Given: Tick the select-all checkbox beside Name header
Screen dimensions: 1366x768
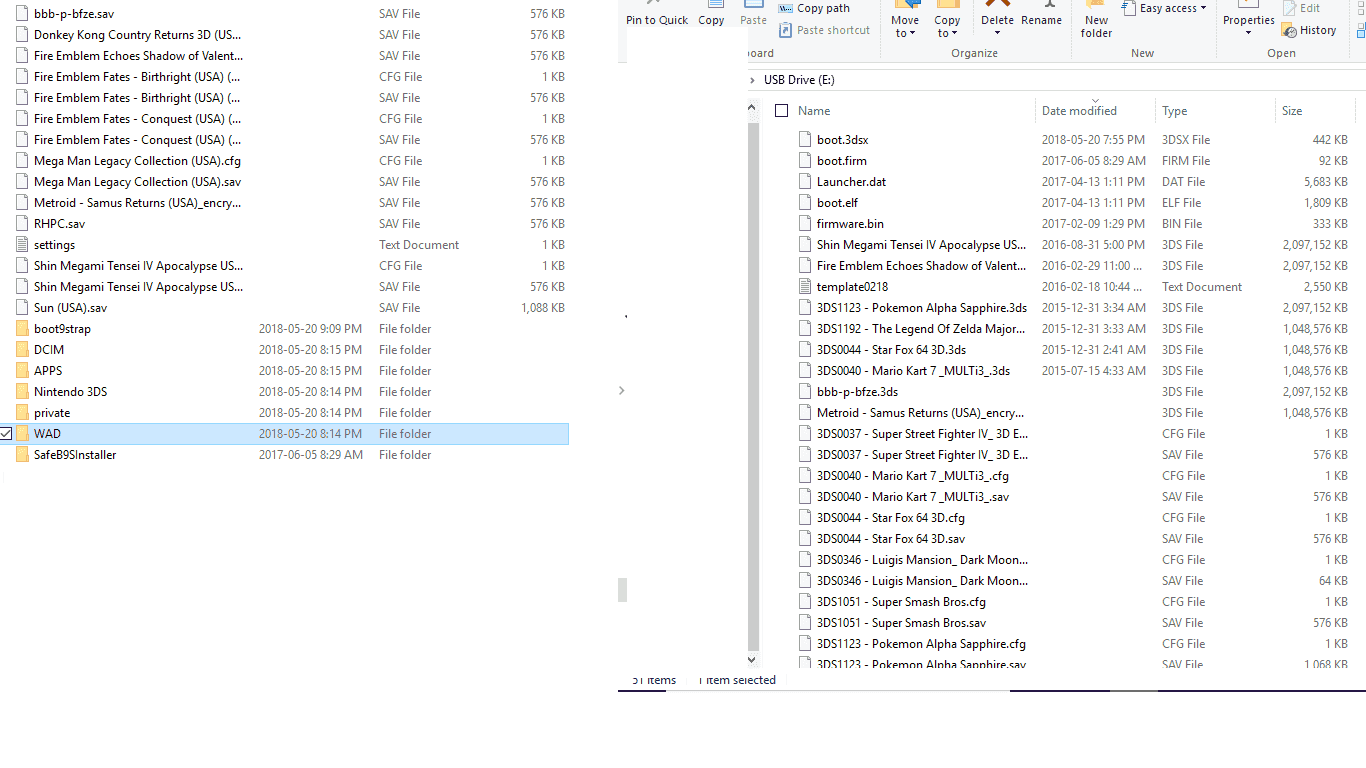Looking at the screenshot, I should pos(782,111).
